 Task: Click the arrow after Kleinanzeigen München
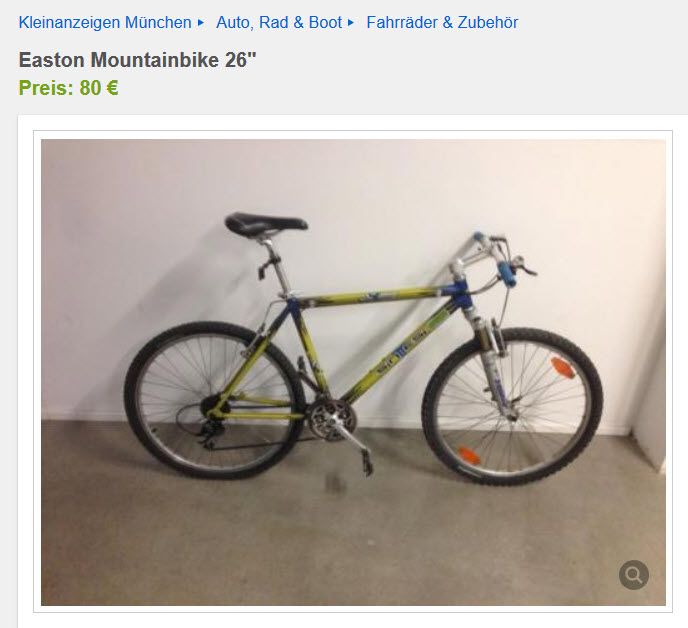201,22
